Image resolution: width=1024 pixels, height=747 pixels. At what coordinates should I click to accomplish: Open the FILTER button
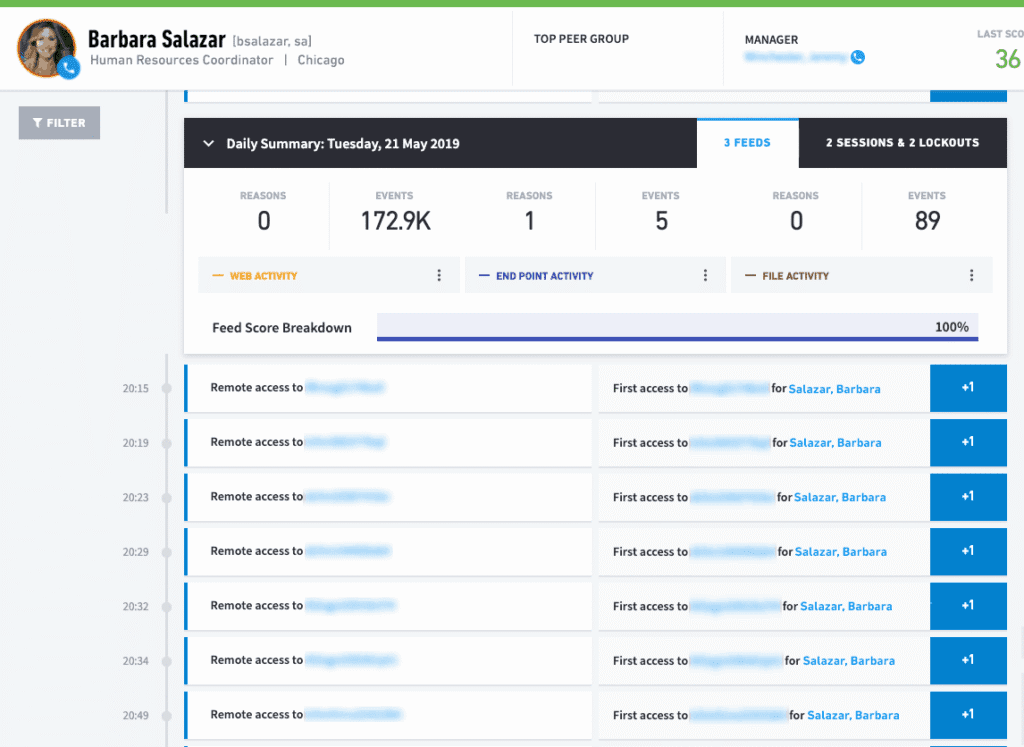point(59,123)
